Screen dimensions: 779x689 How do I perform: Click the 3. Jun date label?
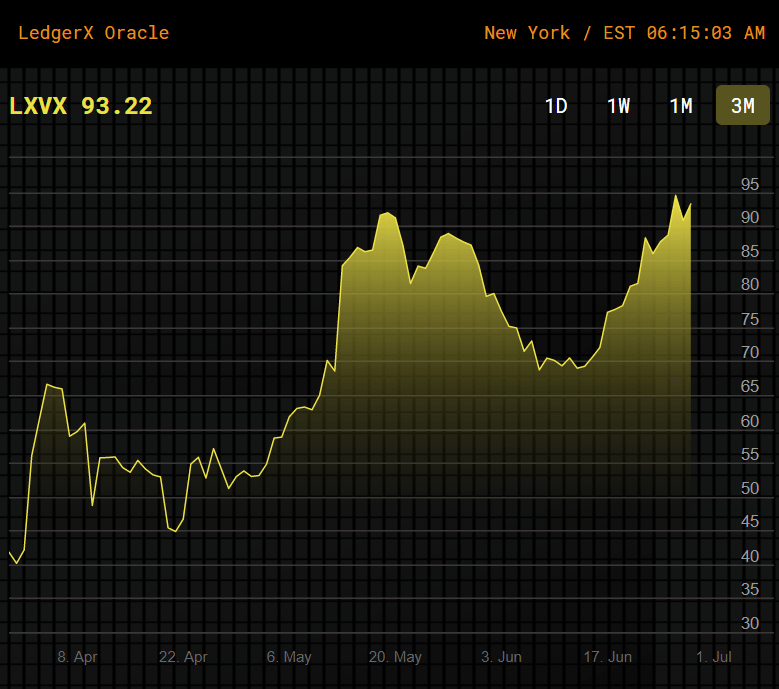click(501, 657)
